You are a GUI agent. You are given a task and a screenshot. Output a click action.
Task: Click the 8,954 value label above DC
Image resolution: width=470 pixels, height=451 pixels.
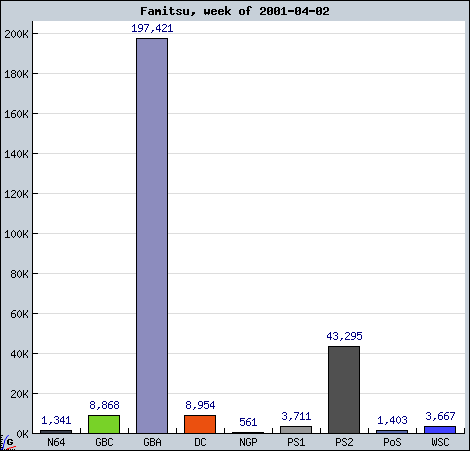click(200, 405)
